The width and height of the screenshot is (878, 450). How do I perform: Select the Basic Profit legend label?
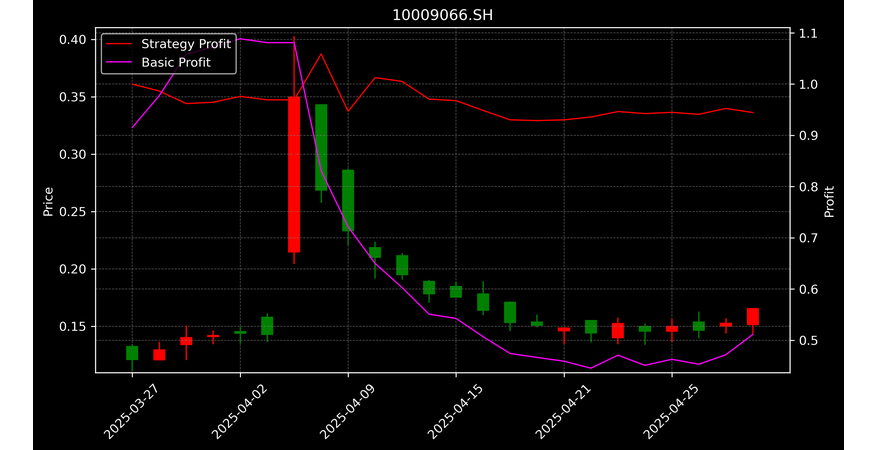tap(176, 62)
